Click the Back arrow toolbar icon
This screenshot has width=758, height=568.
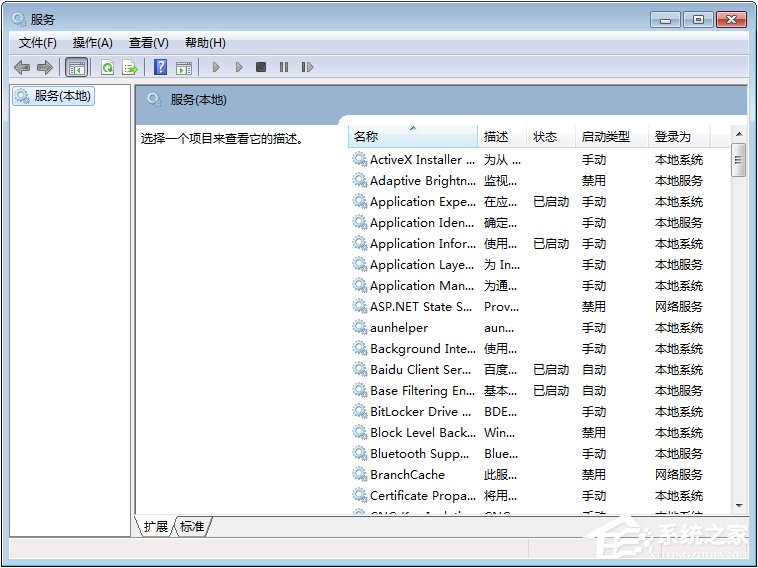[x=22, y=67]
